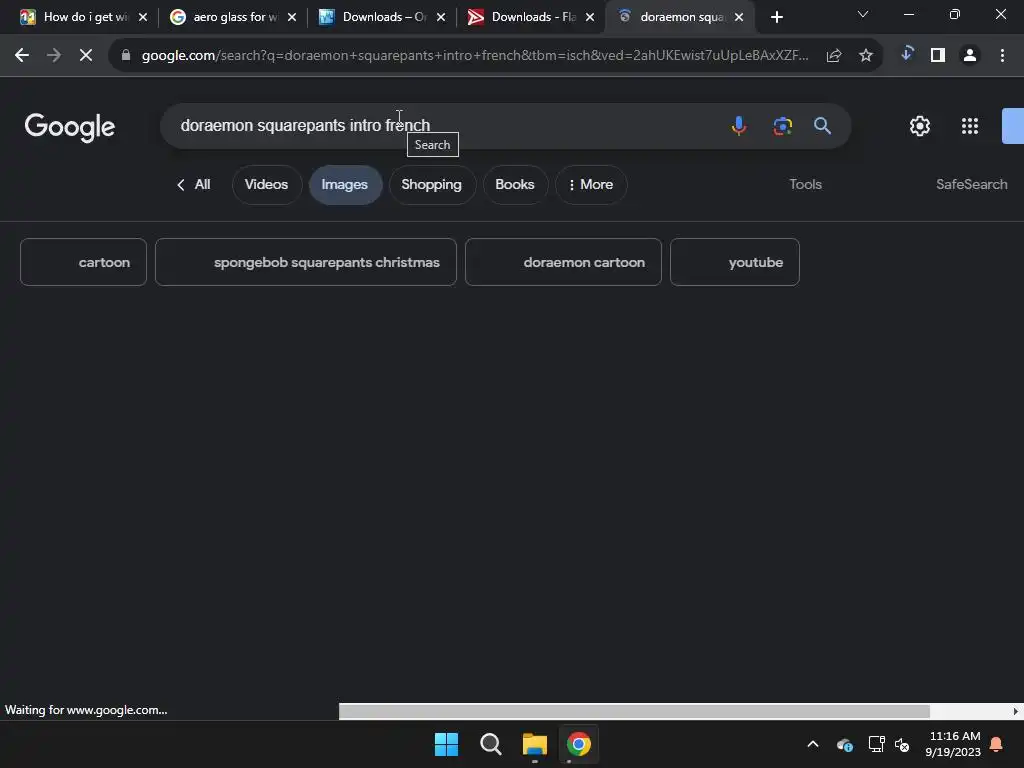Viewport: 1024px width, 768px height.
Task: Click the horizontal scrollbar thumb
Action: click(634, 711)
